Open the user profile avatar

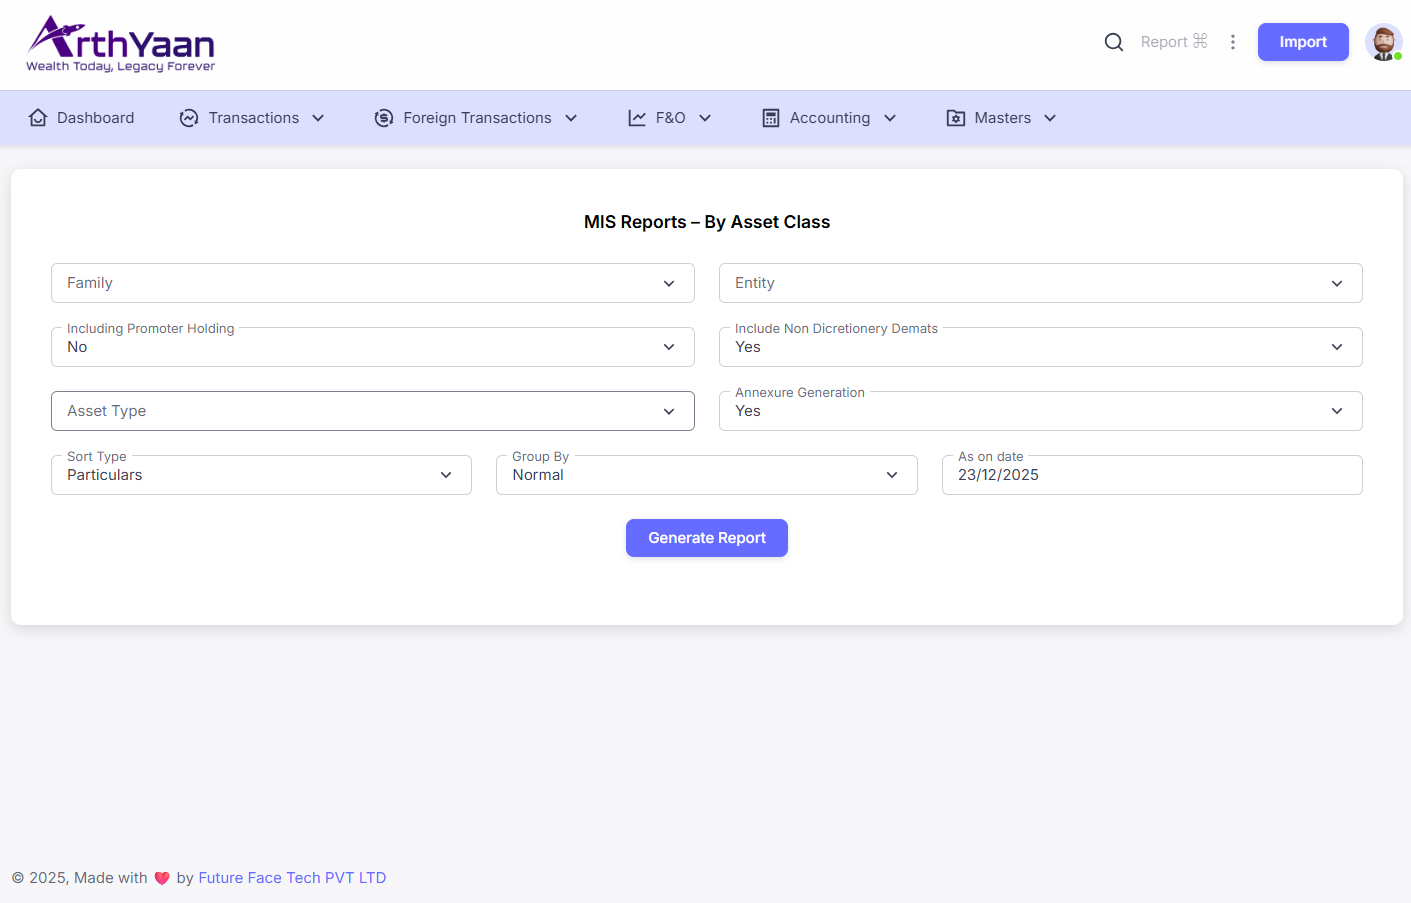[1383, 42]
